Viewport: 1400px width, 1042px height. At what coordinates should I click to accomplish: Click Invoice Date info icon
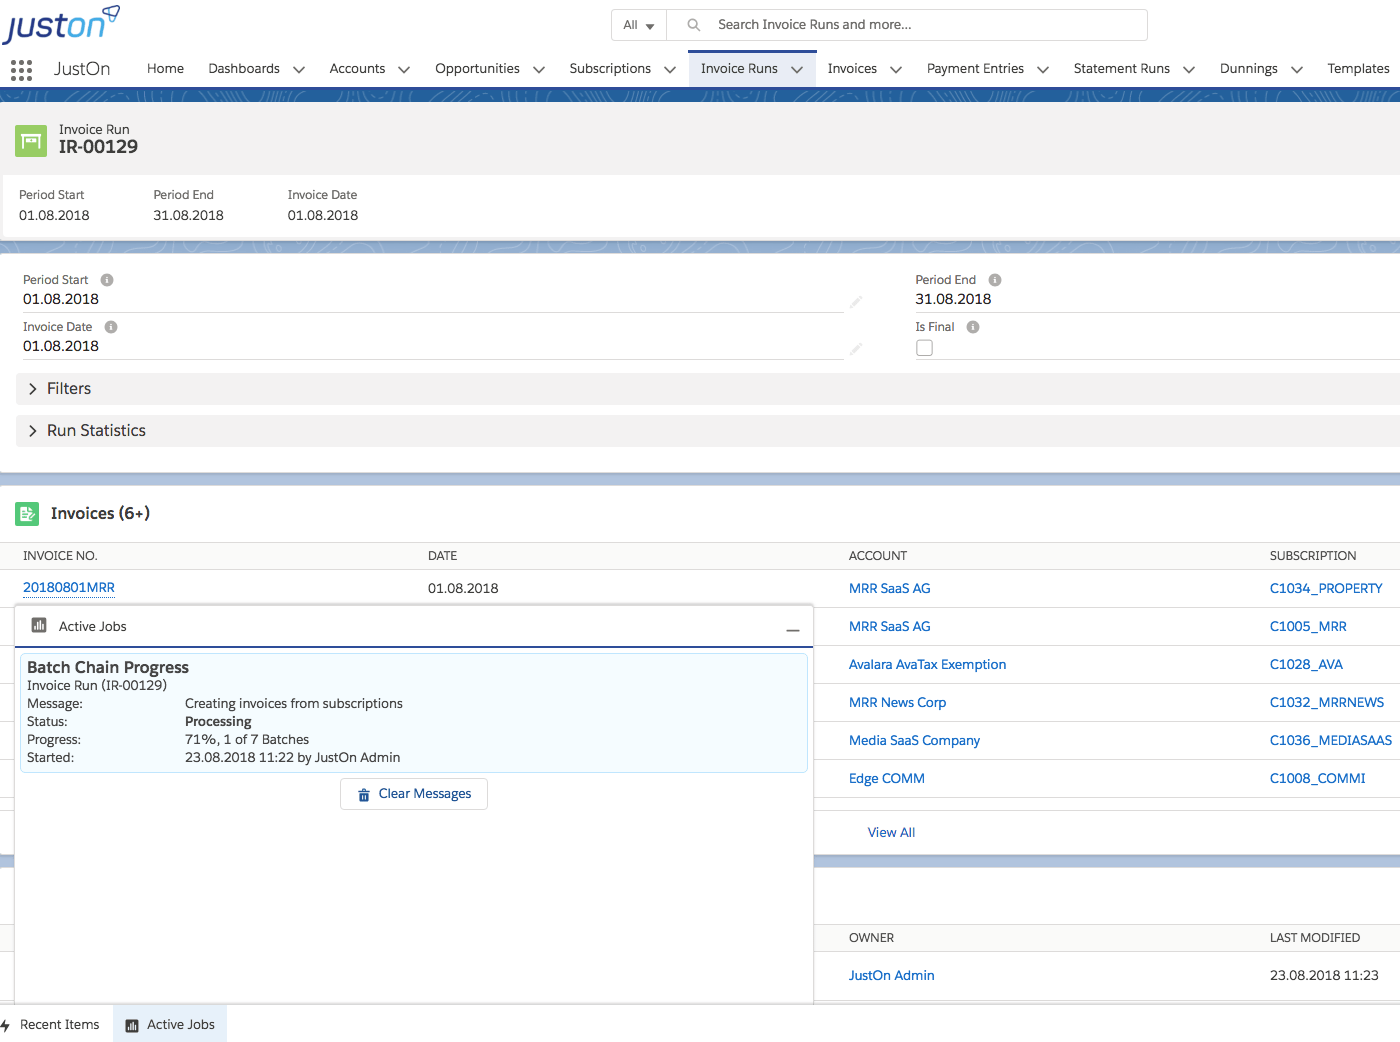pos(111,327)
